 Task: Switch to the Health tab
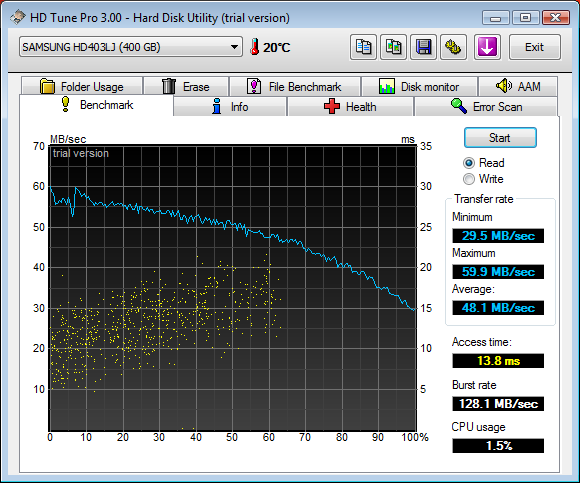click(x=350, y=107)
